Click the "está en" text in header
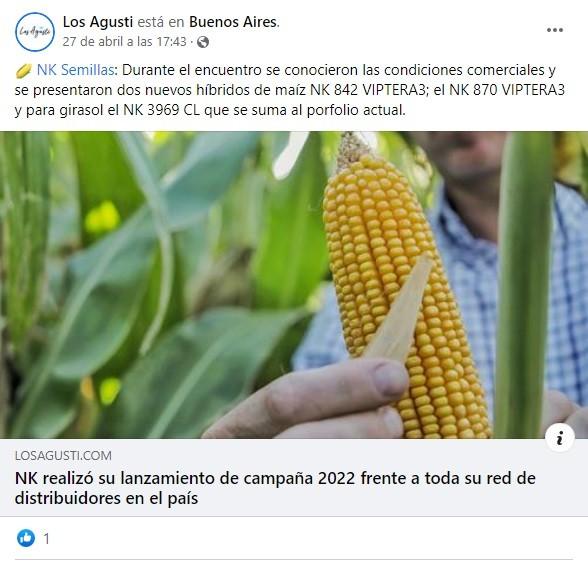 click(x=160, y=22)
